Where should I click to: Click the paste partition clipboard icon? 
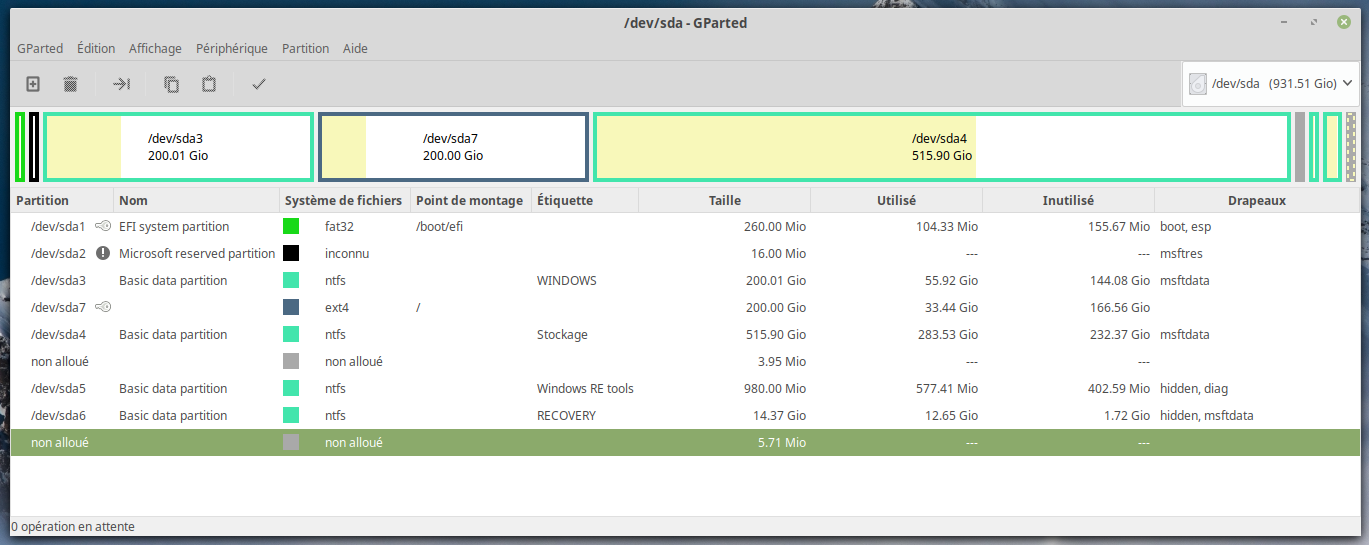click(x=209, y=84)
